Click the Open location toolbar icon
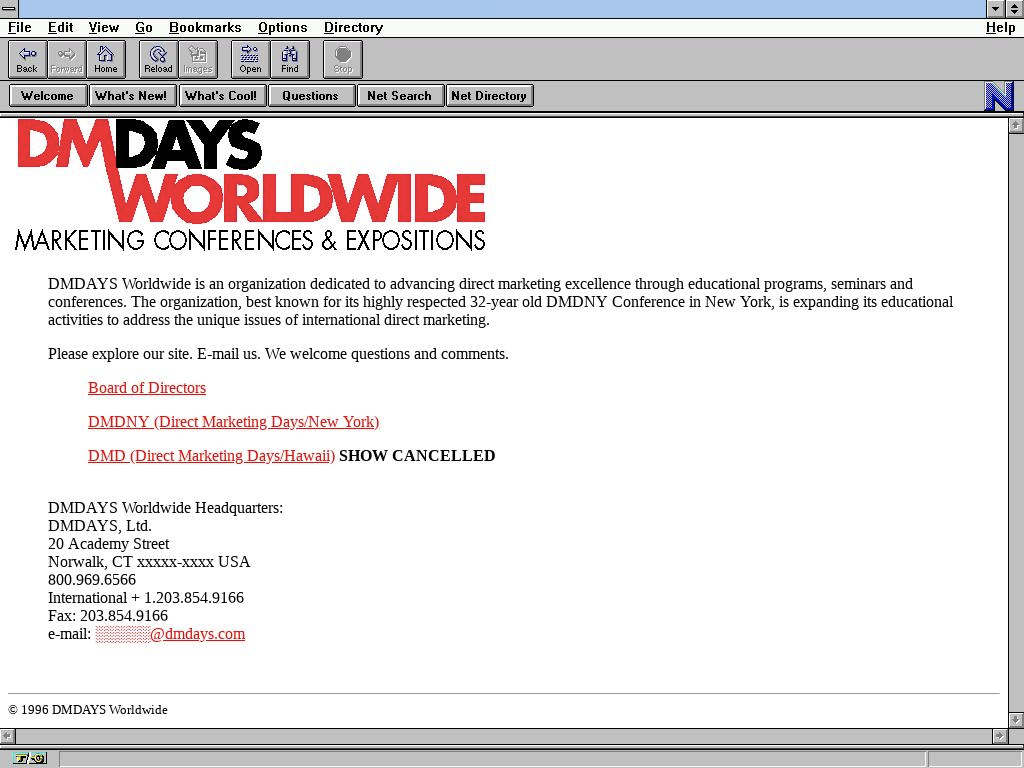1024x768 pixels. 250,59
